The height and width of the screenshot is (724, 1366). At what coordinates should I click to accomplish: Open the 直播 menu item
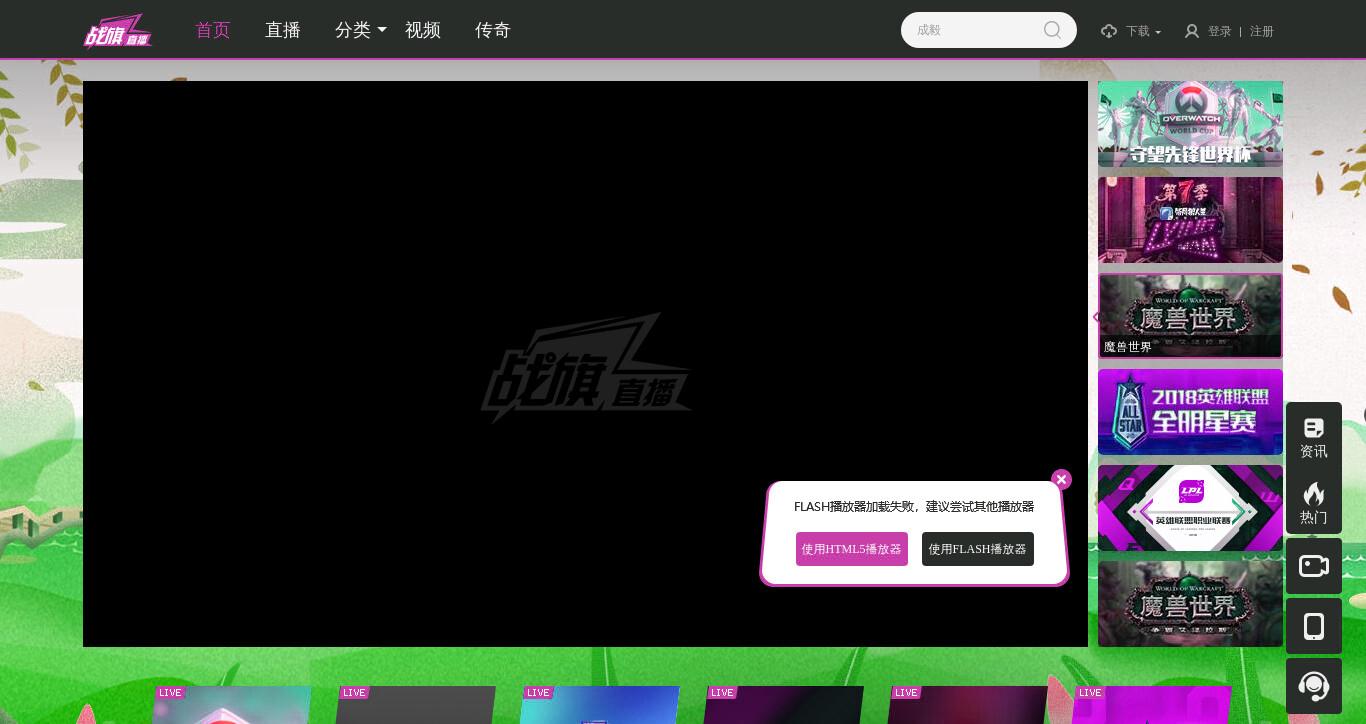click(283, 30)
